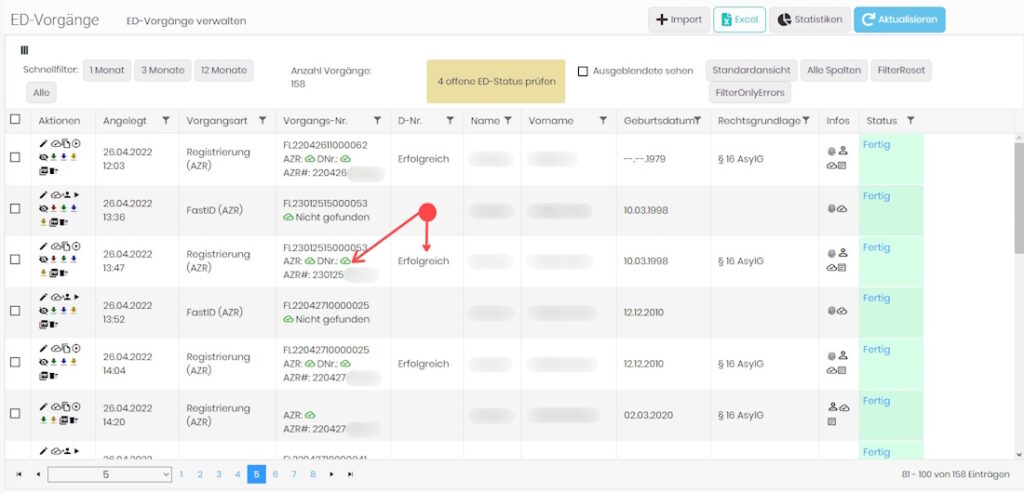
Task: Tick the select-all checkbox in table header
Action: [15, 120]
